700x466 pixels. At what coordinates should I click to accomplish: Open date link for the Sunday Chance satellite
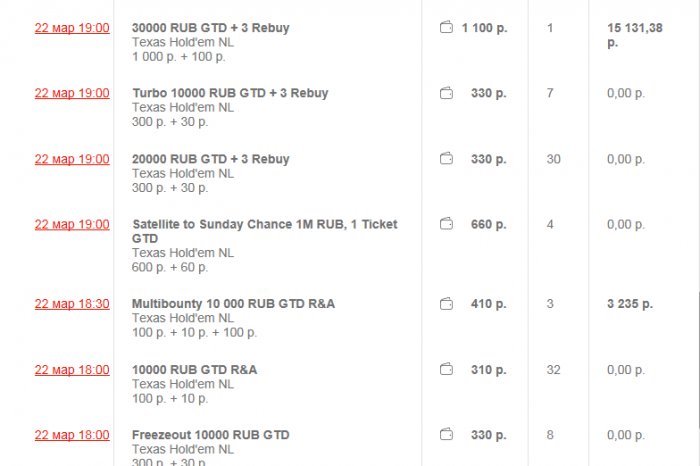[x=72, y=224]
